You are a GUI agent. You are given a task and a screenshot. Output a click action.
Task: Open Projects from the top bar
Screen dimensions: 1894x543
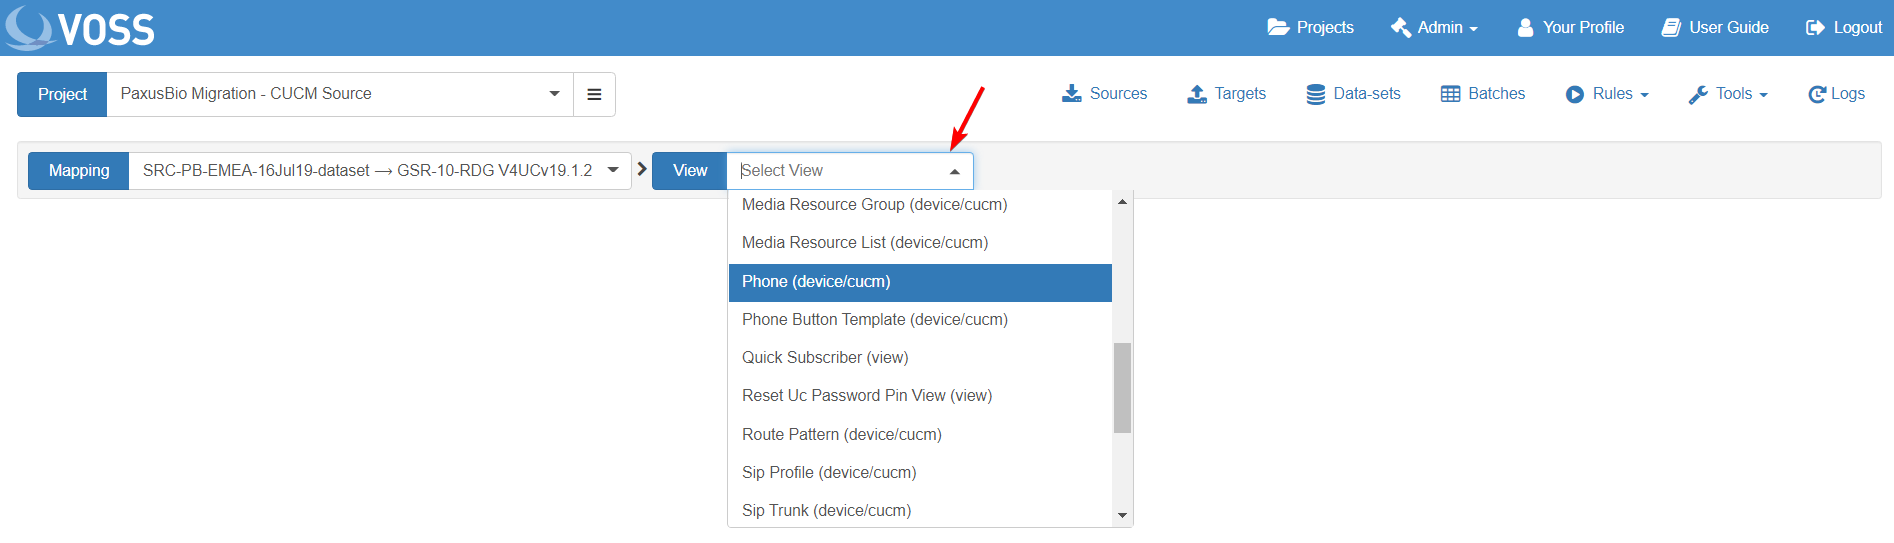[1310, 28]
